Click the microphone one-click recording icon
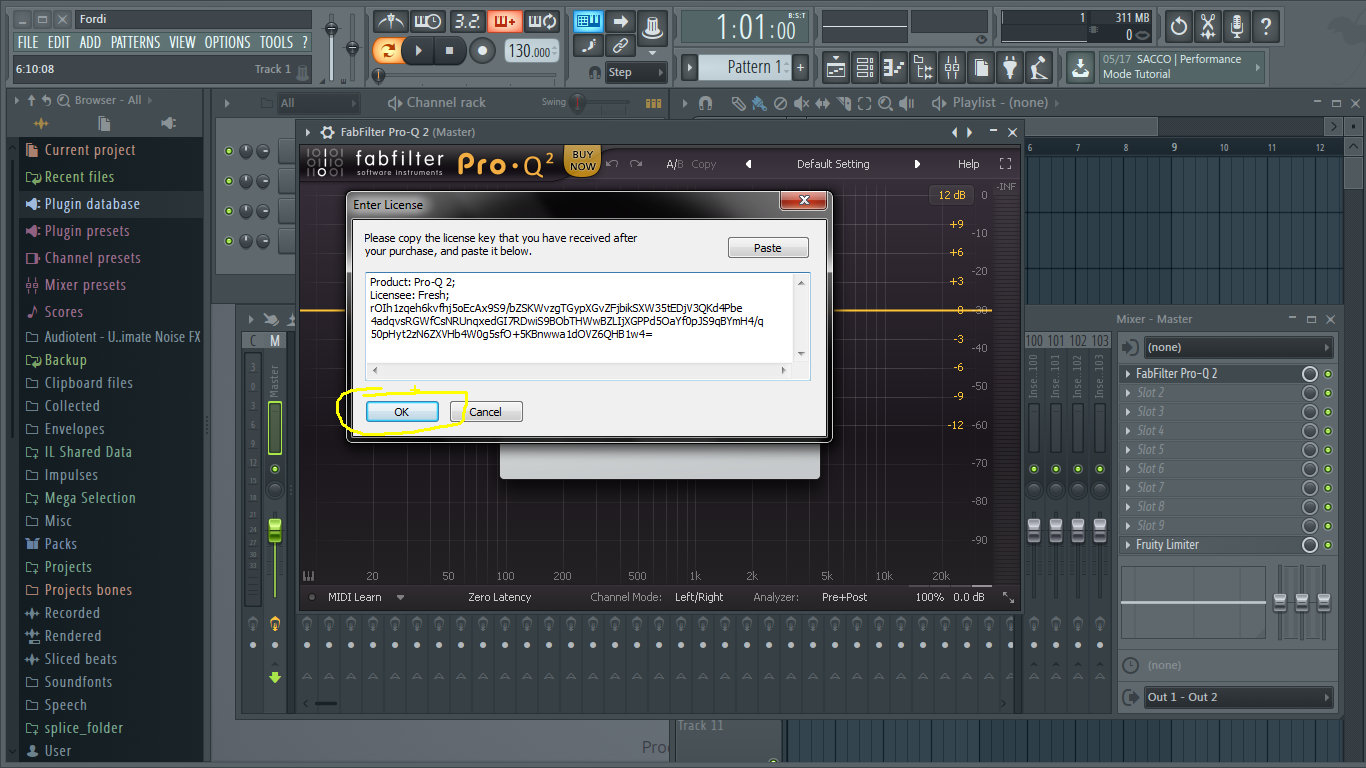This screenshot has height=768, width=1366. pos(1237,26)
